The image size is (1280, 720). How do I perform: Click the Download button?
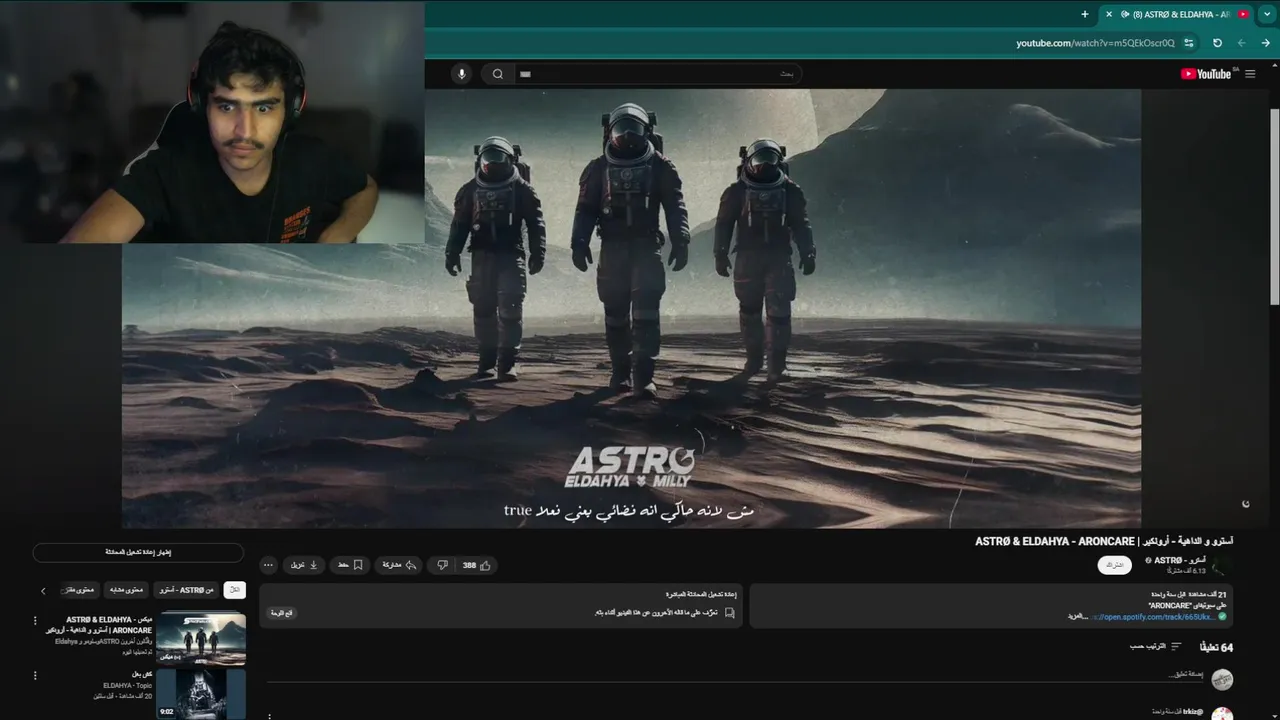(304, 565)
